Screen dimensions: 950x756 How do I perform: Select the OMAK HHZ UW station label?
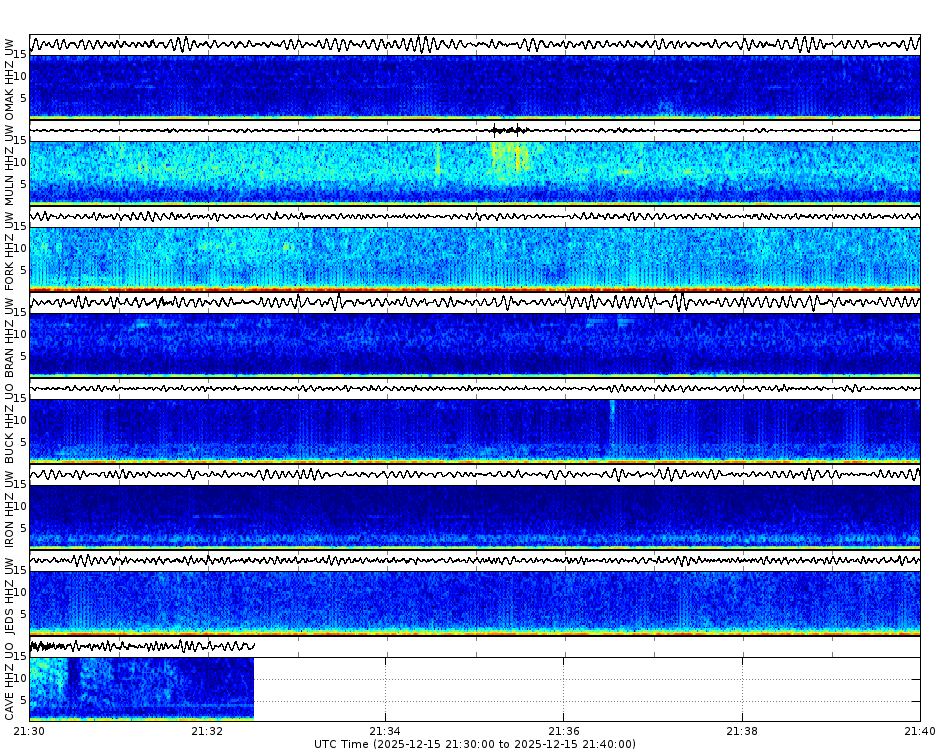click(x=10, y=75)
